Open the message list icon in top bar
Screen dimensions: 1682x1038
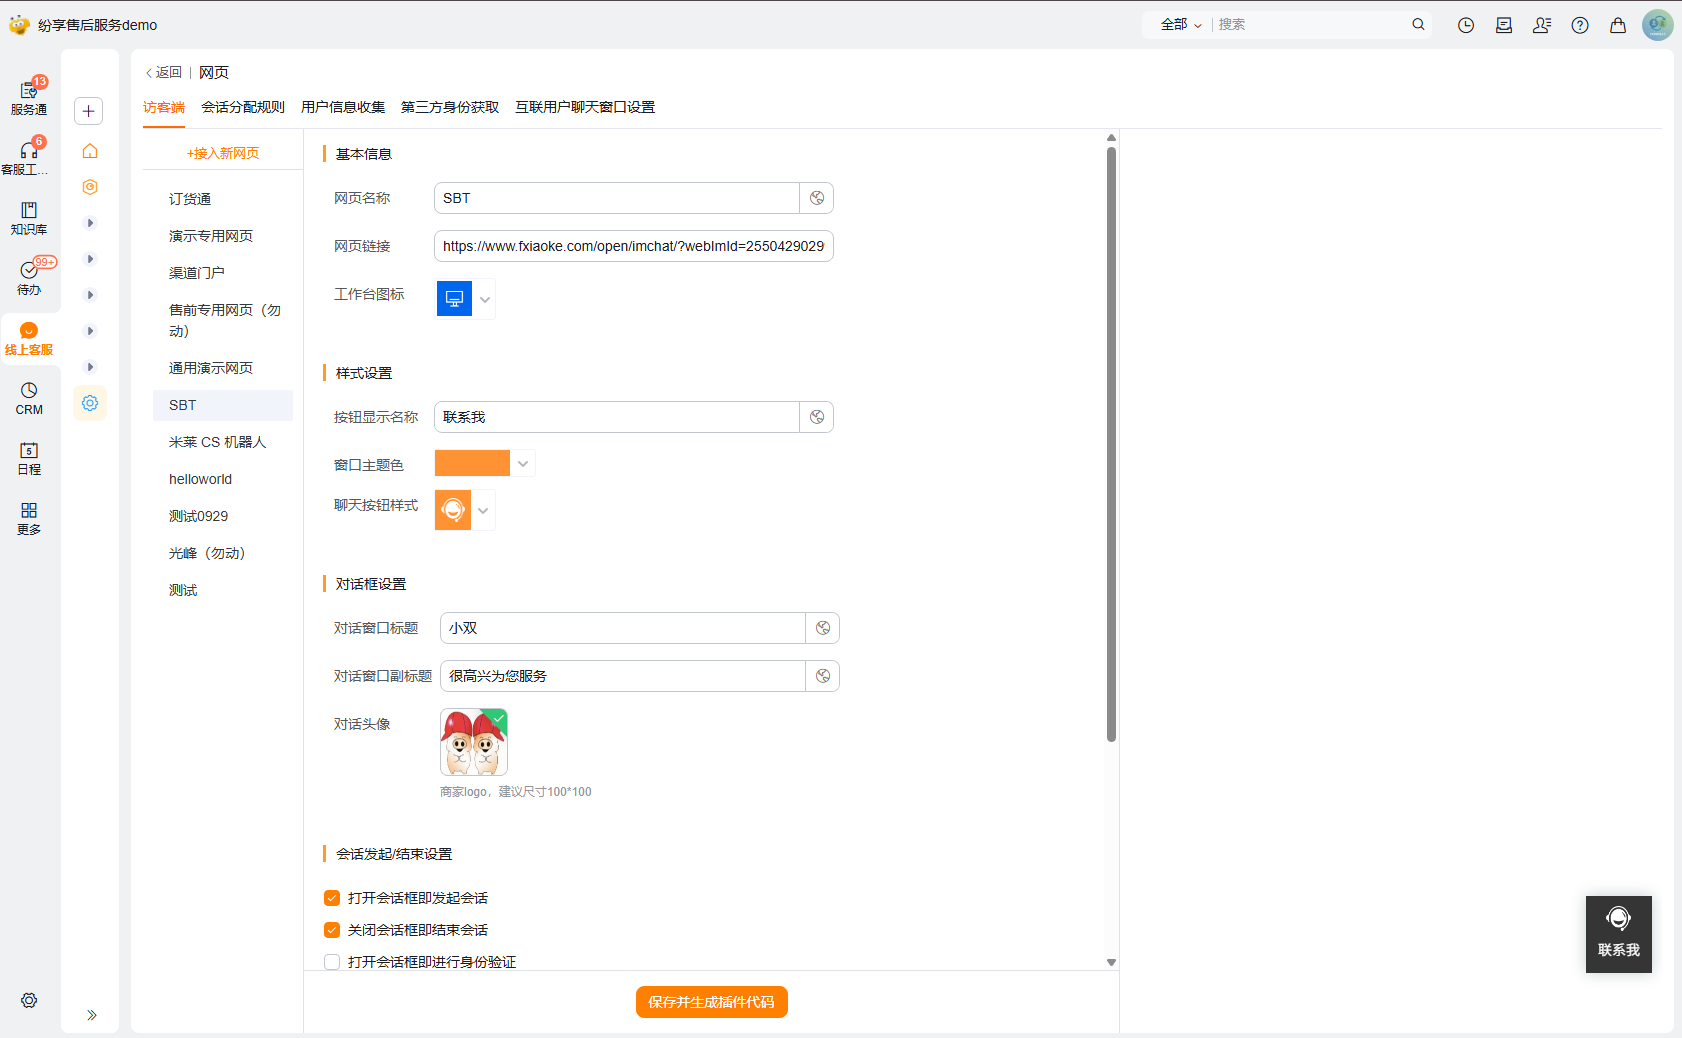1504,26
